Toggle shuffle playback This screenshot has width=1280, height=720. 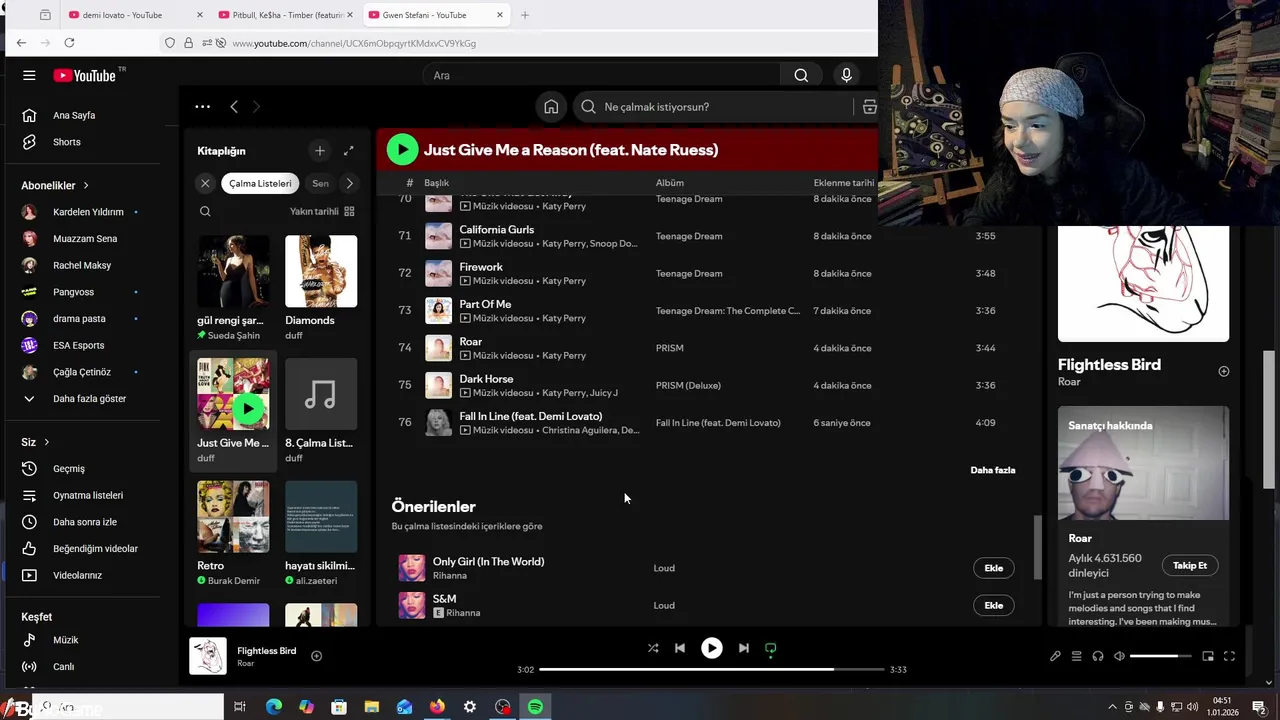653,648
